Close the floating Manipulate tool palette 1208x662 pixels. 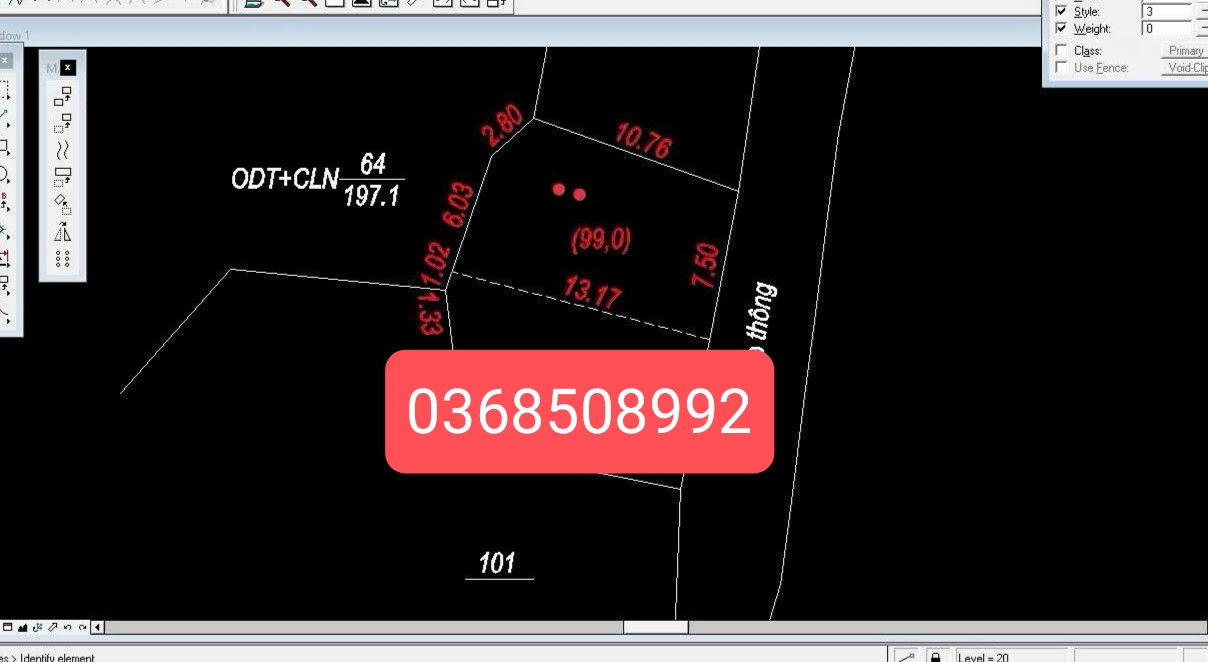[x=68, y=67]
